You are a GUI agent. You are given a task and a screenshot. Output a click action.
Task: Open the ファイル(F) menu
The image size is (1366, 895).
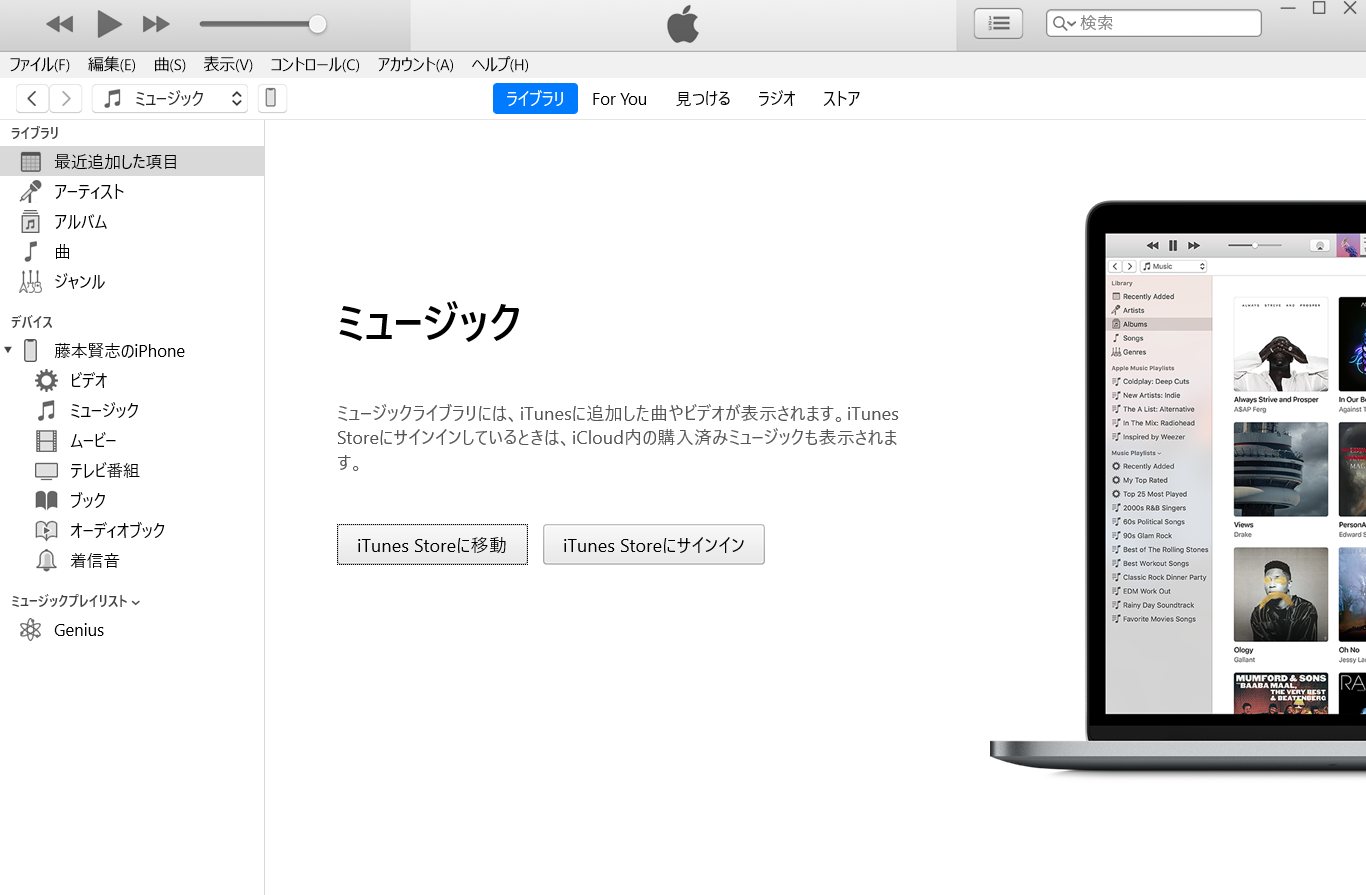[39, 65]
